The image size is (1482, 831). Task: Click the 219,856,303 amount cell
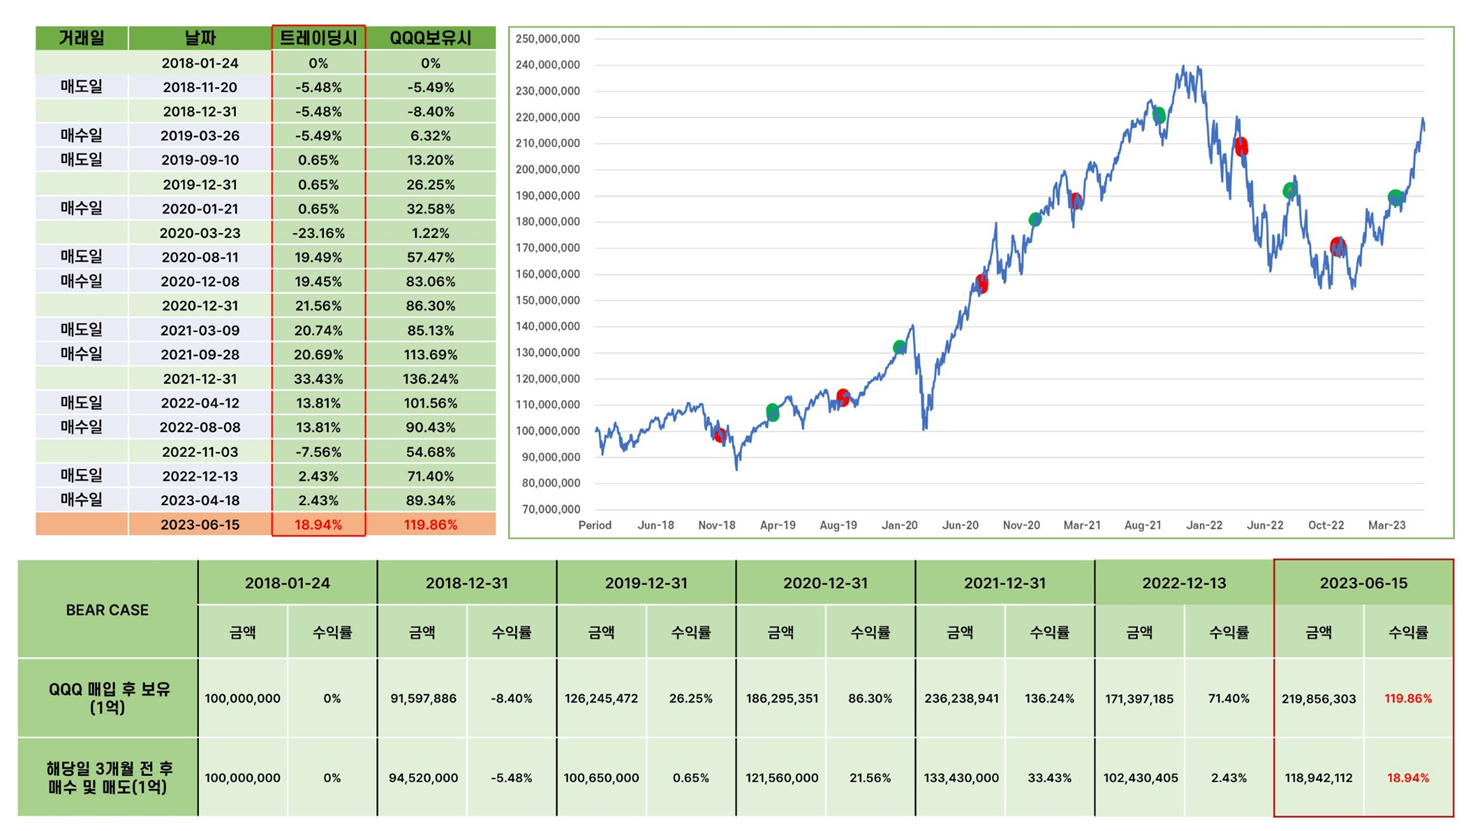point(1319,699)
